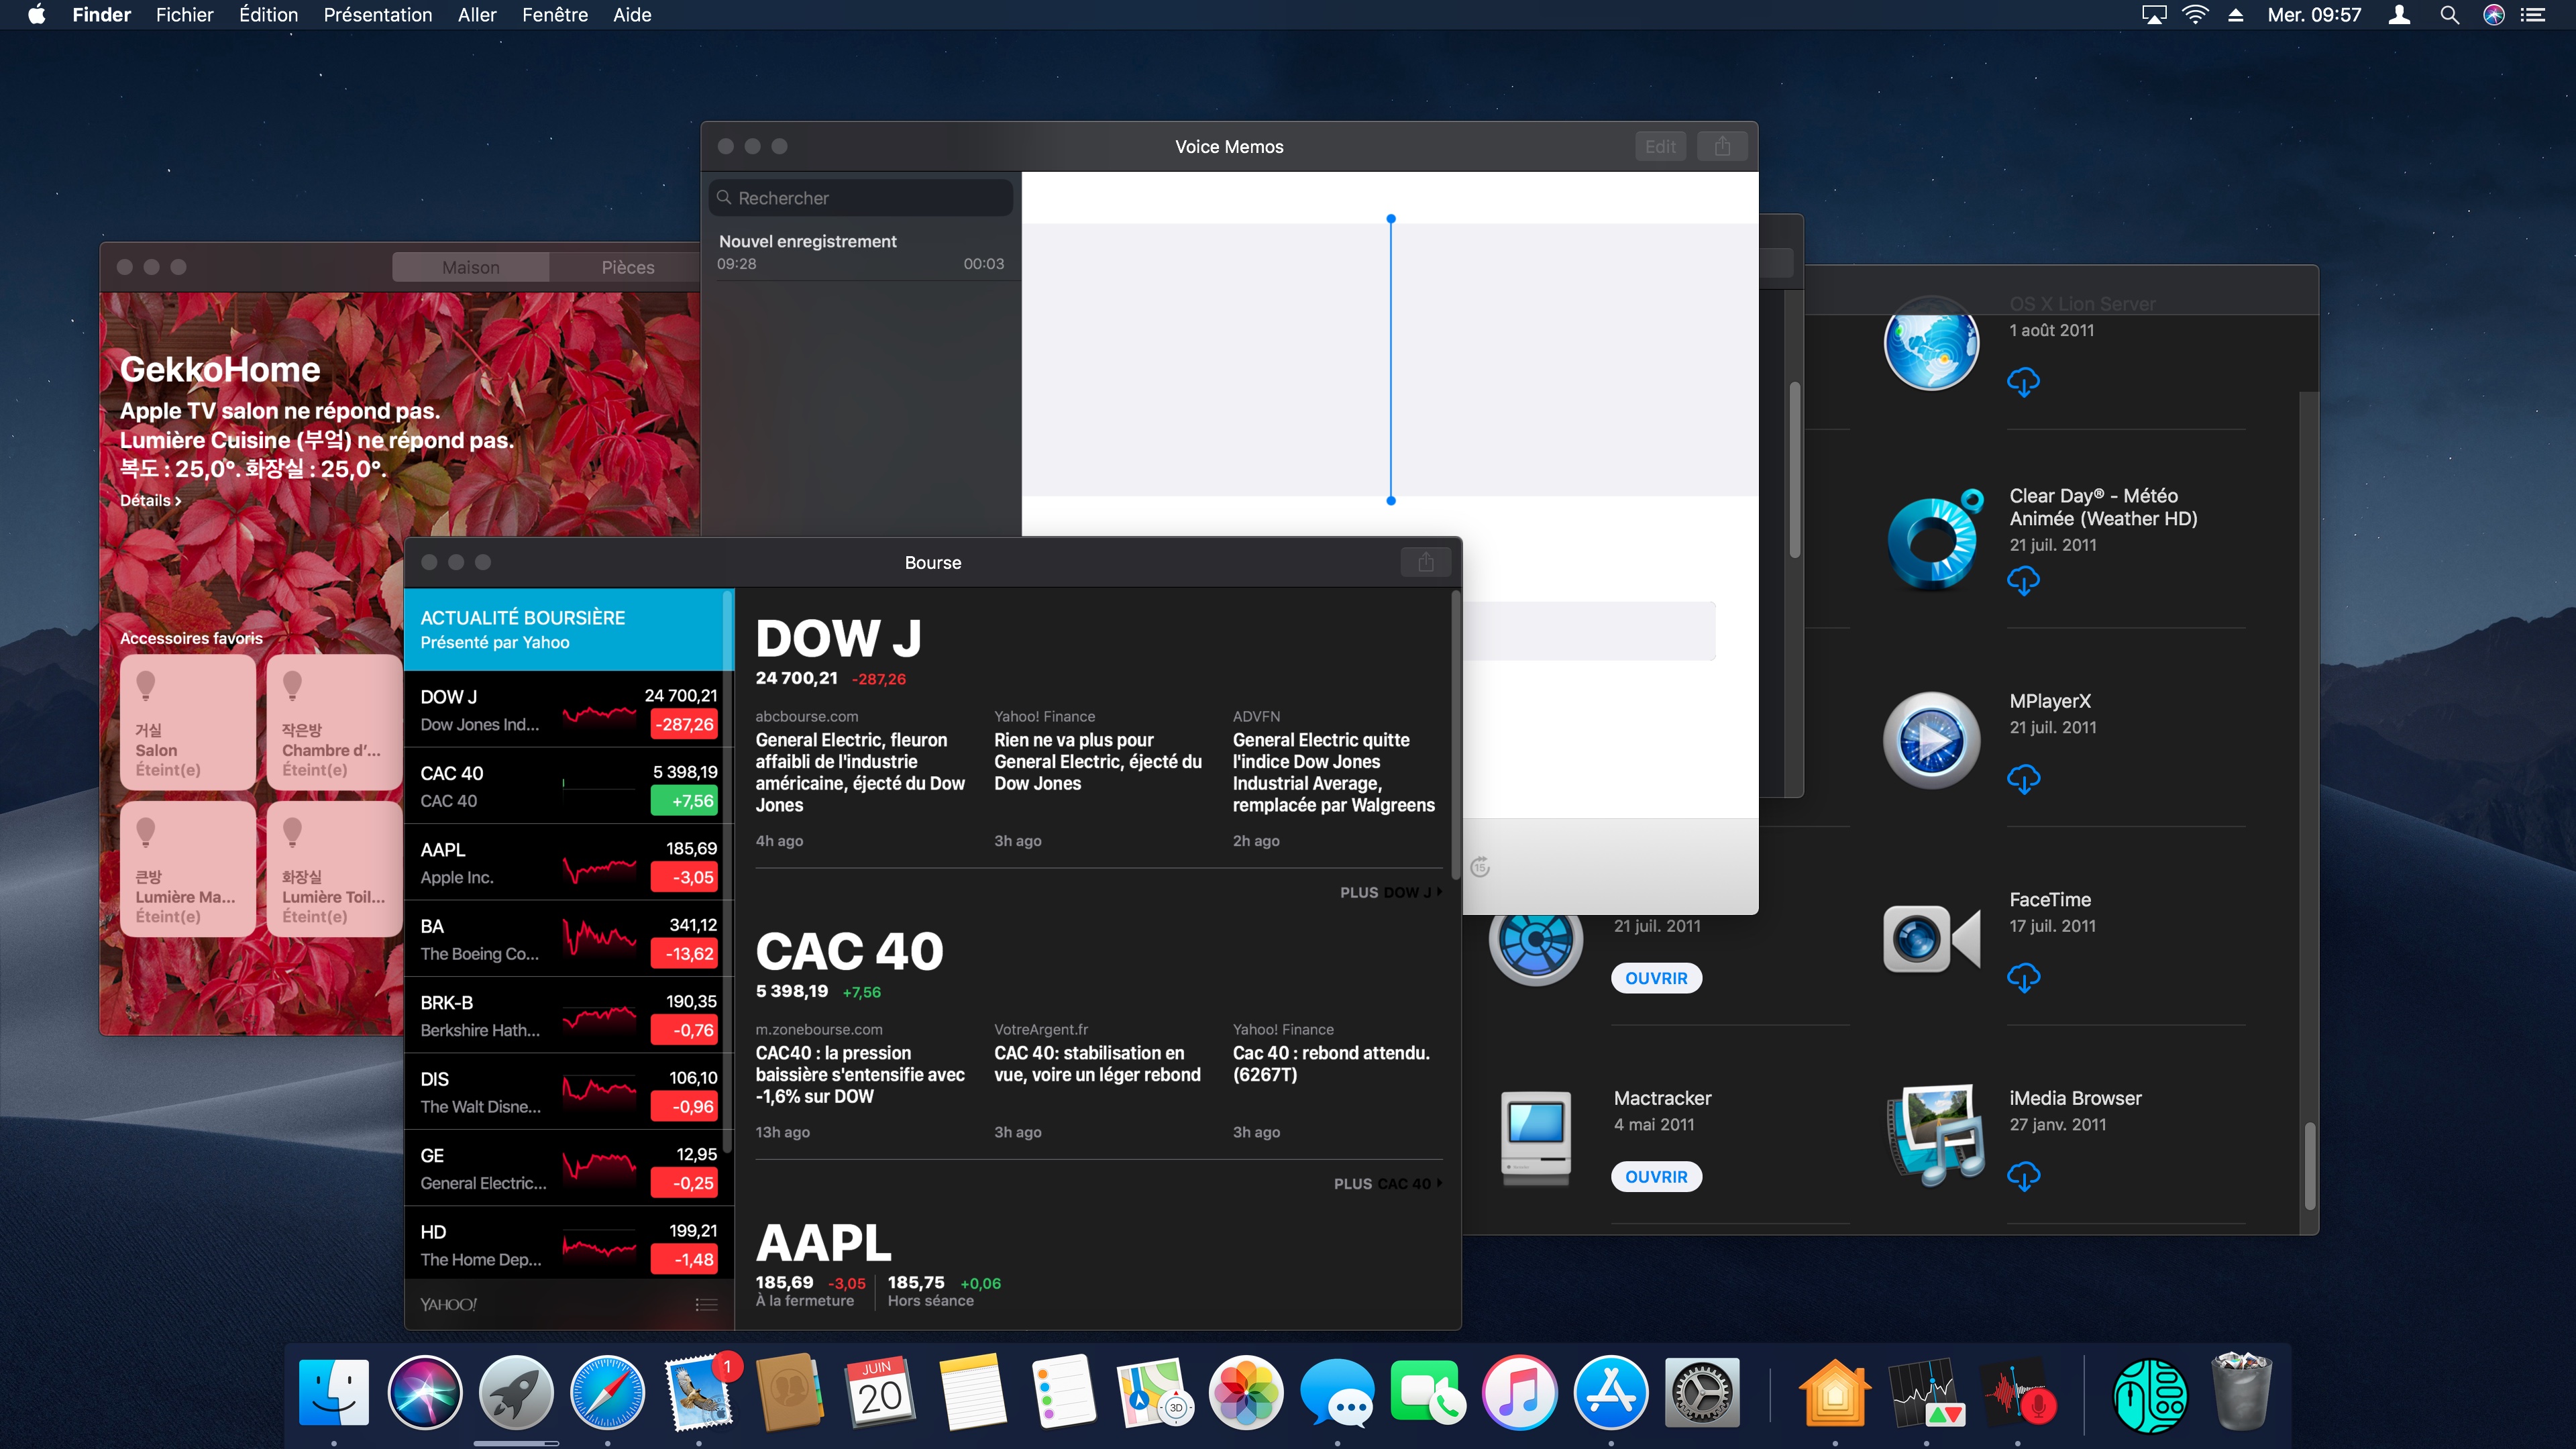Toggle DOW J change badge -287,26
Image resolution: width=2576 pixels, height=1449 pixels.
(684, 724)
